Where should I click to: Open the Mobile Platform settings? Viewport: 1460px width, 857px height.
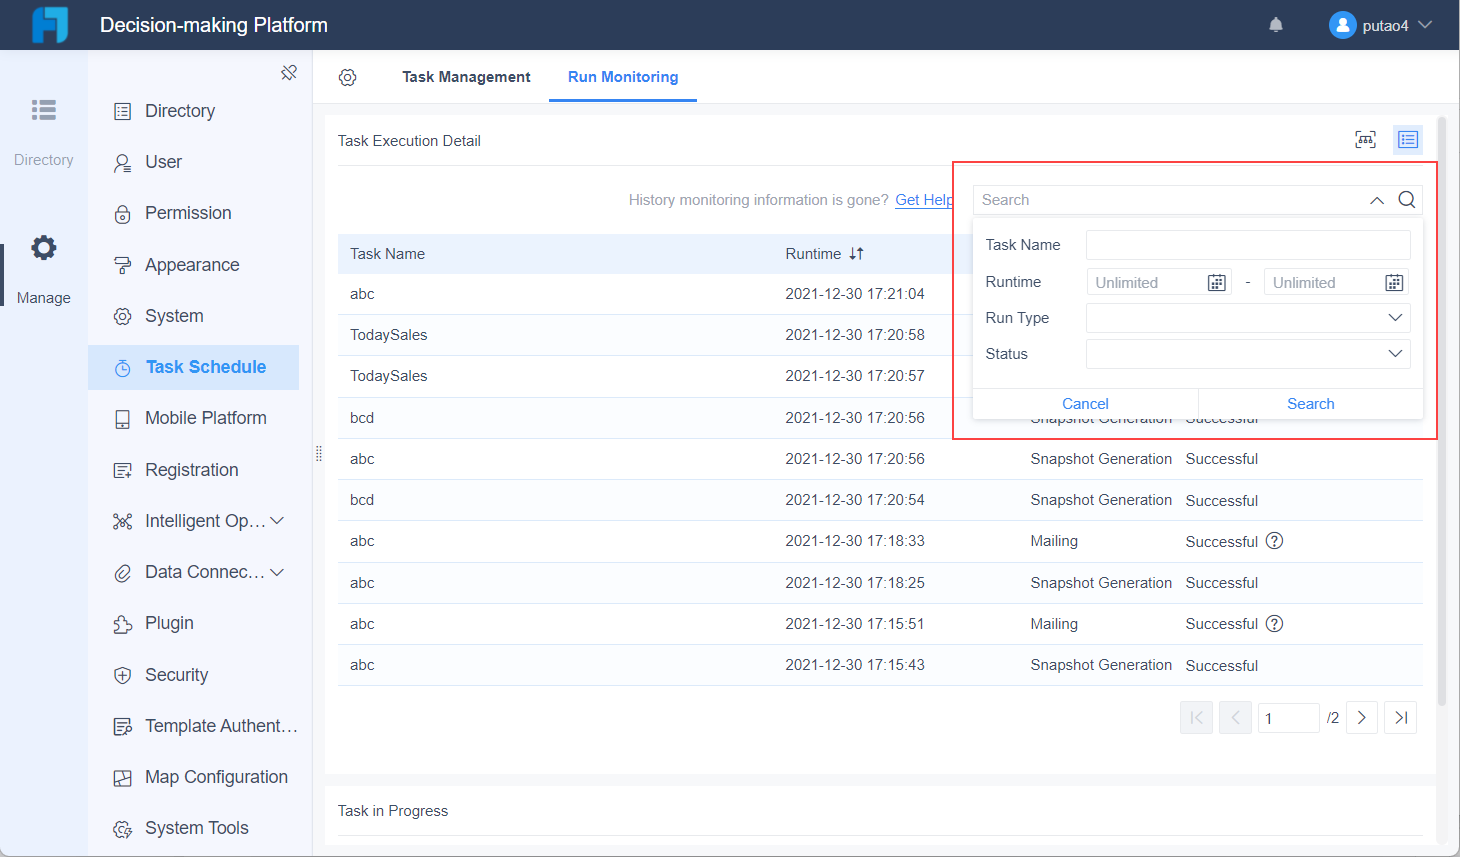(x=204, y=417)
